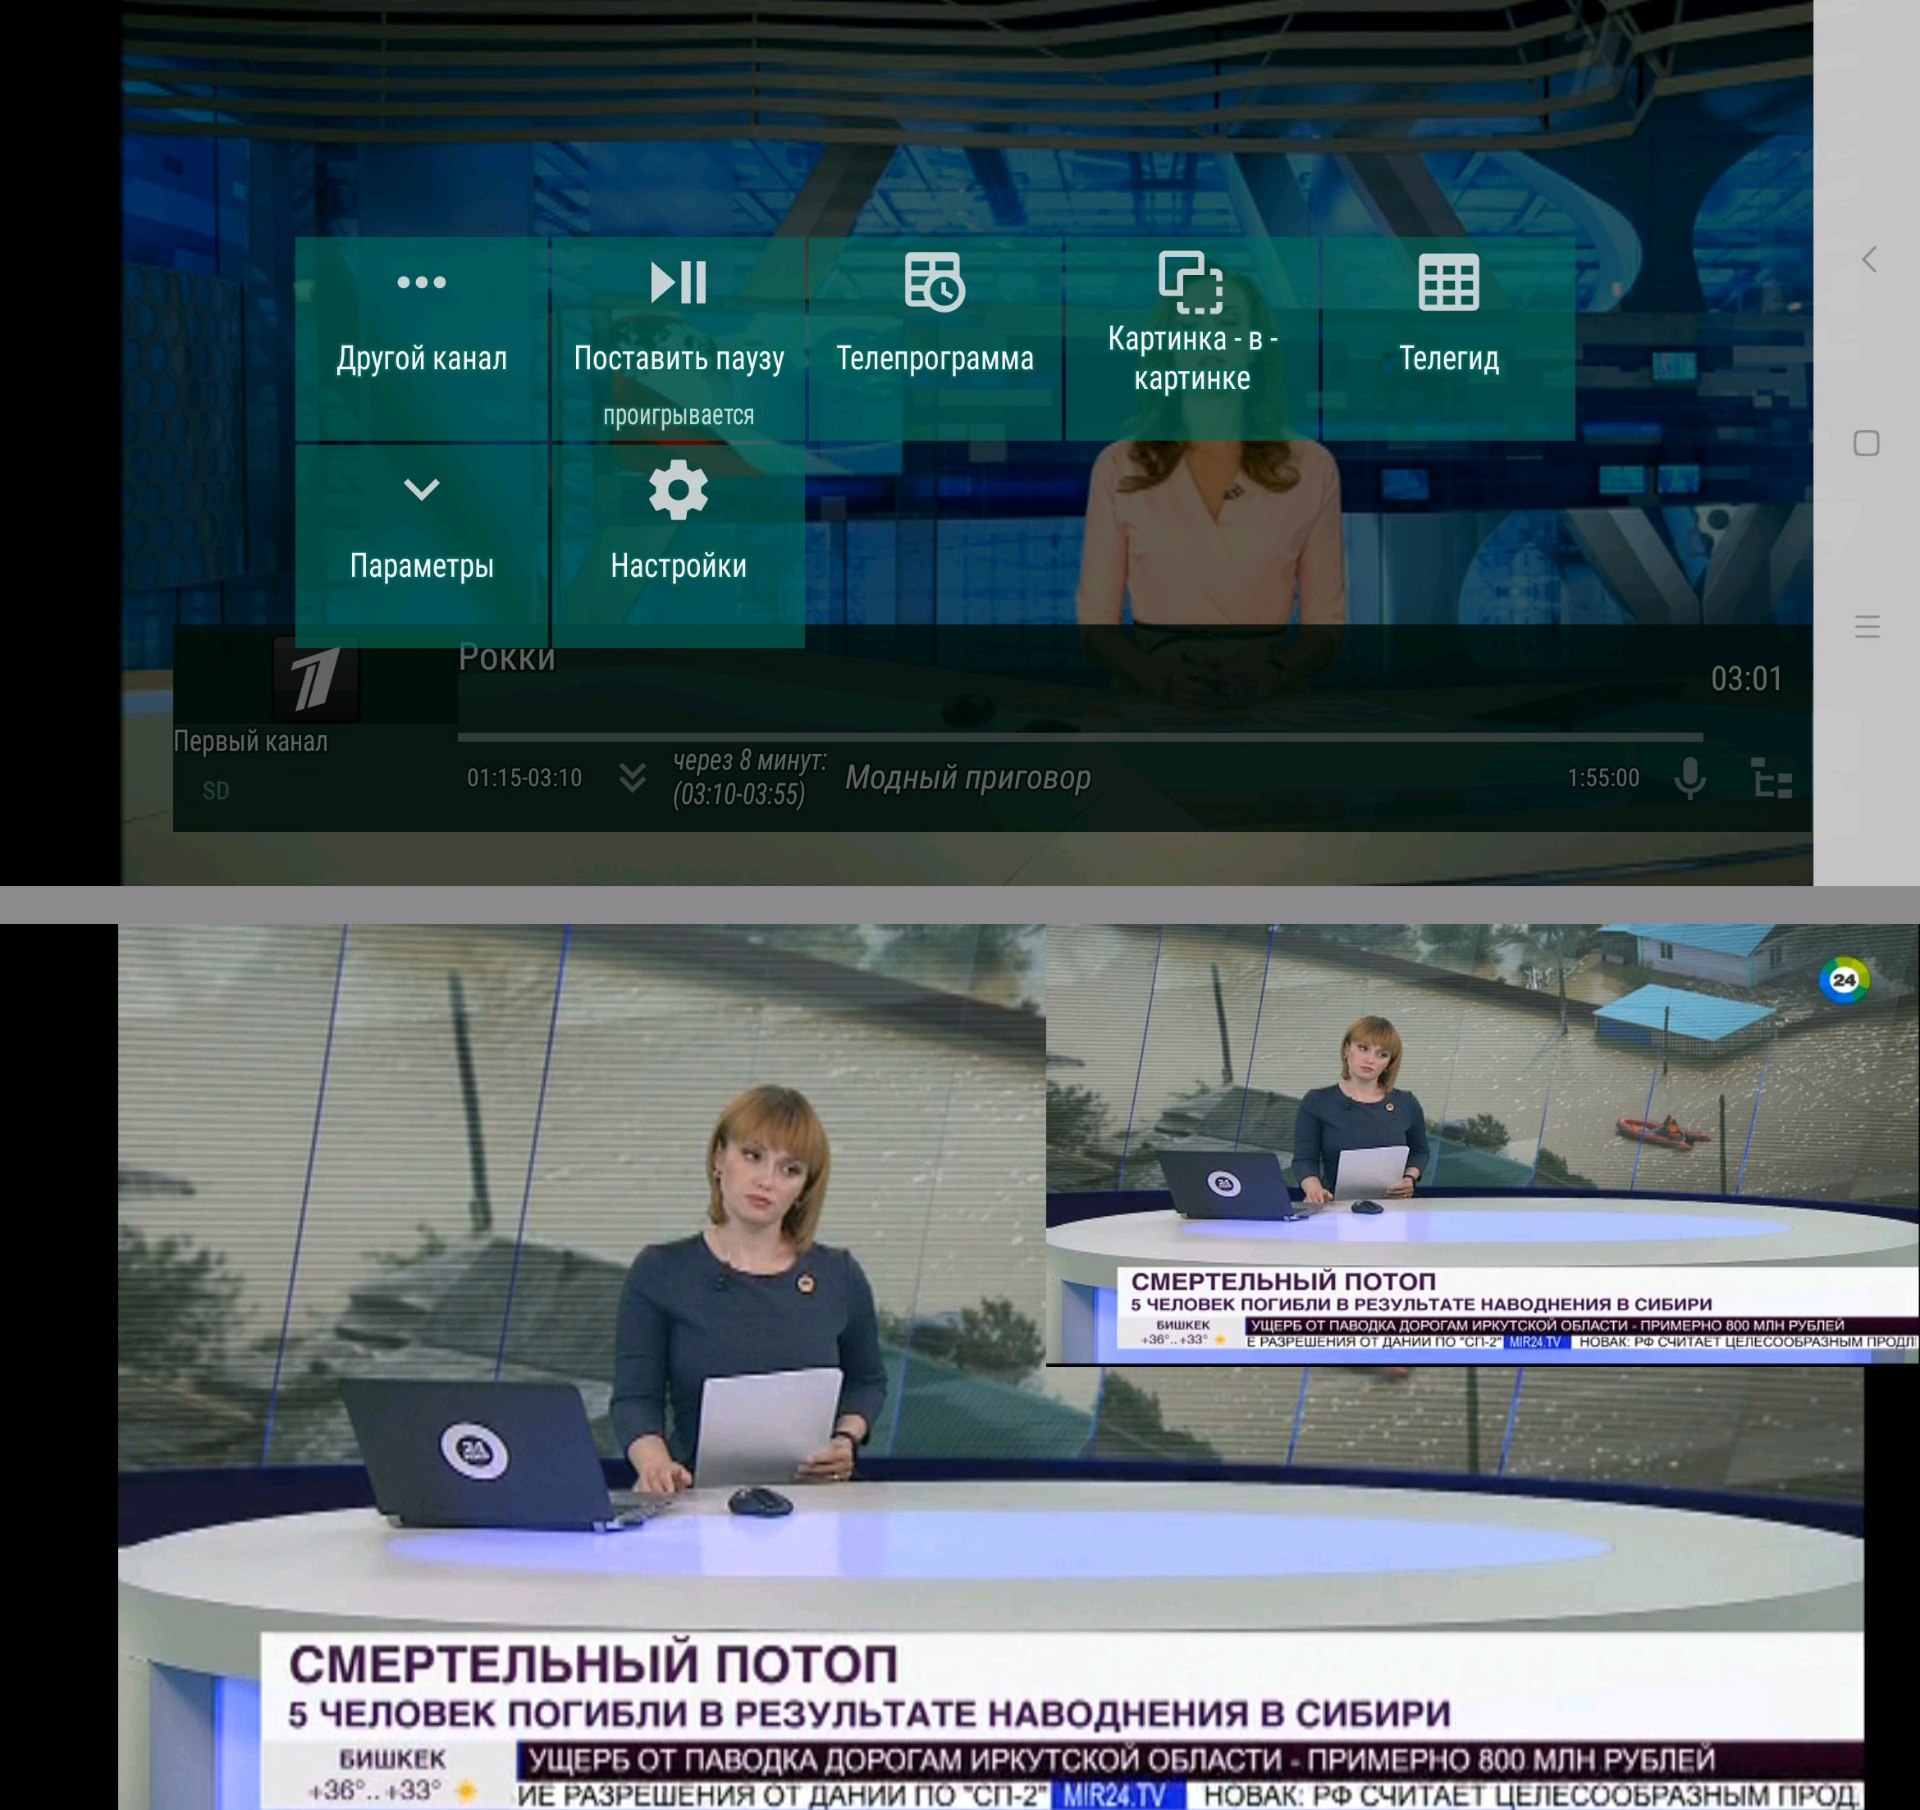Open the Телегид grid icon
Screen dimensions: 1920x1810
click(x=1448, y=282)
